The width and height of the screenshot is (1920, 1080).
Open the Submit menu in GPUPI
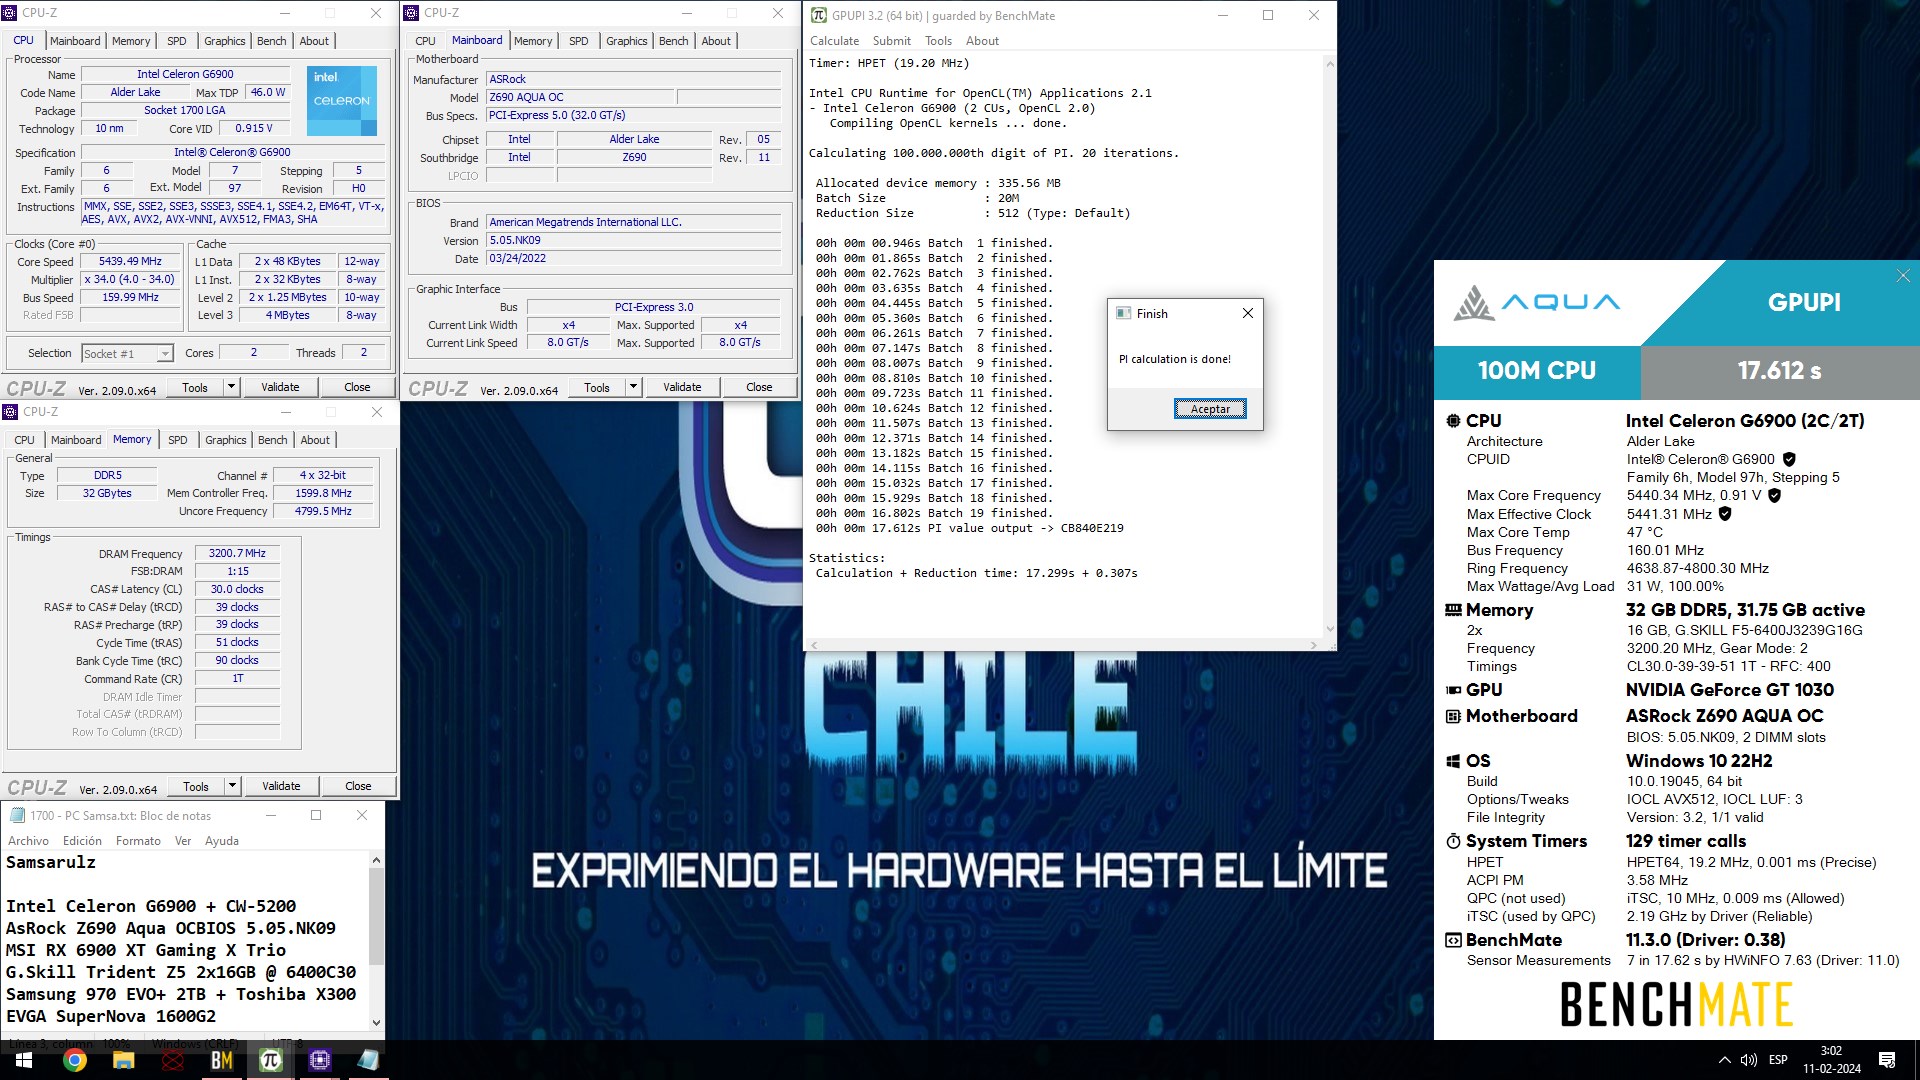coord(891,41)
